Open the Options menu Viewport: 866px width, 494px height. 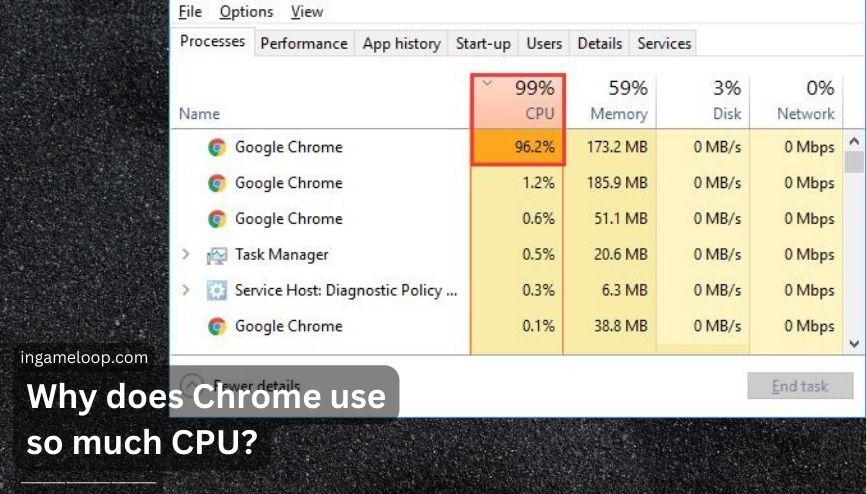246,12
